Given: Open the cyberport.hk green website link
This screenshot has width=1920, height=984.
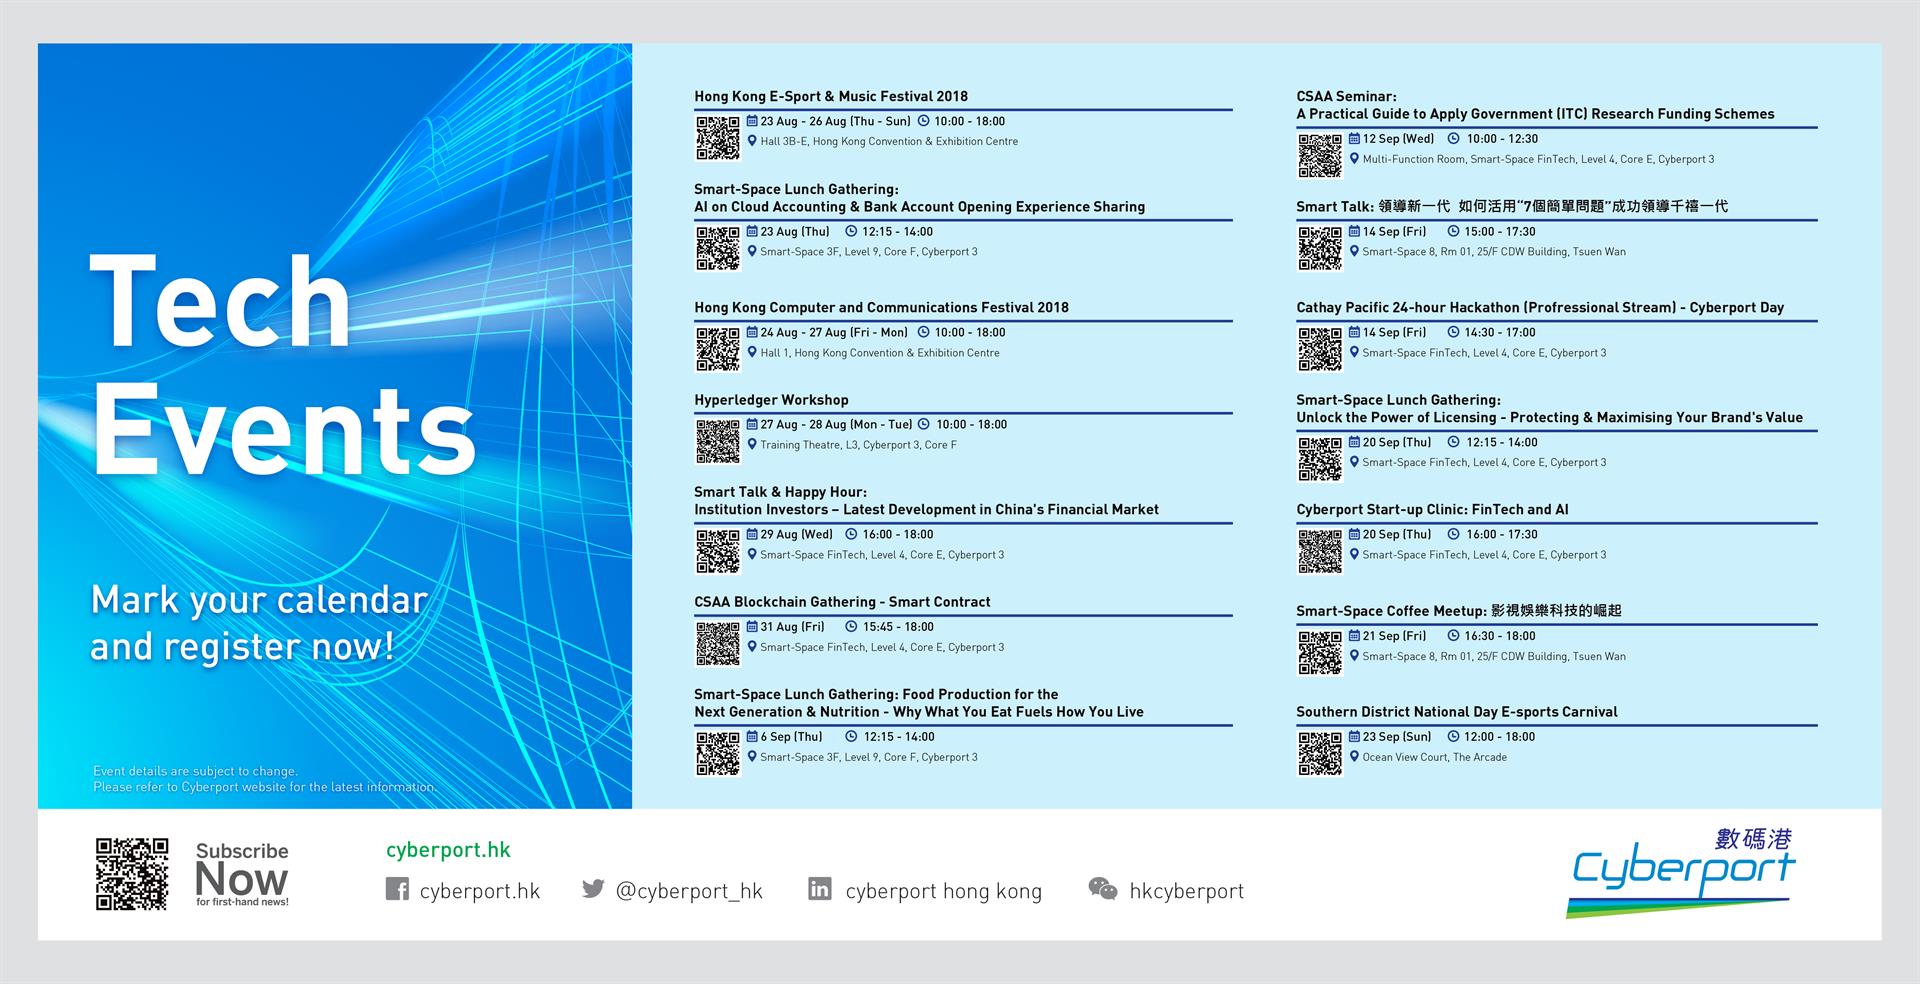Looking at the screenshot, I should coord(448,850).
